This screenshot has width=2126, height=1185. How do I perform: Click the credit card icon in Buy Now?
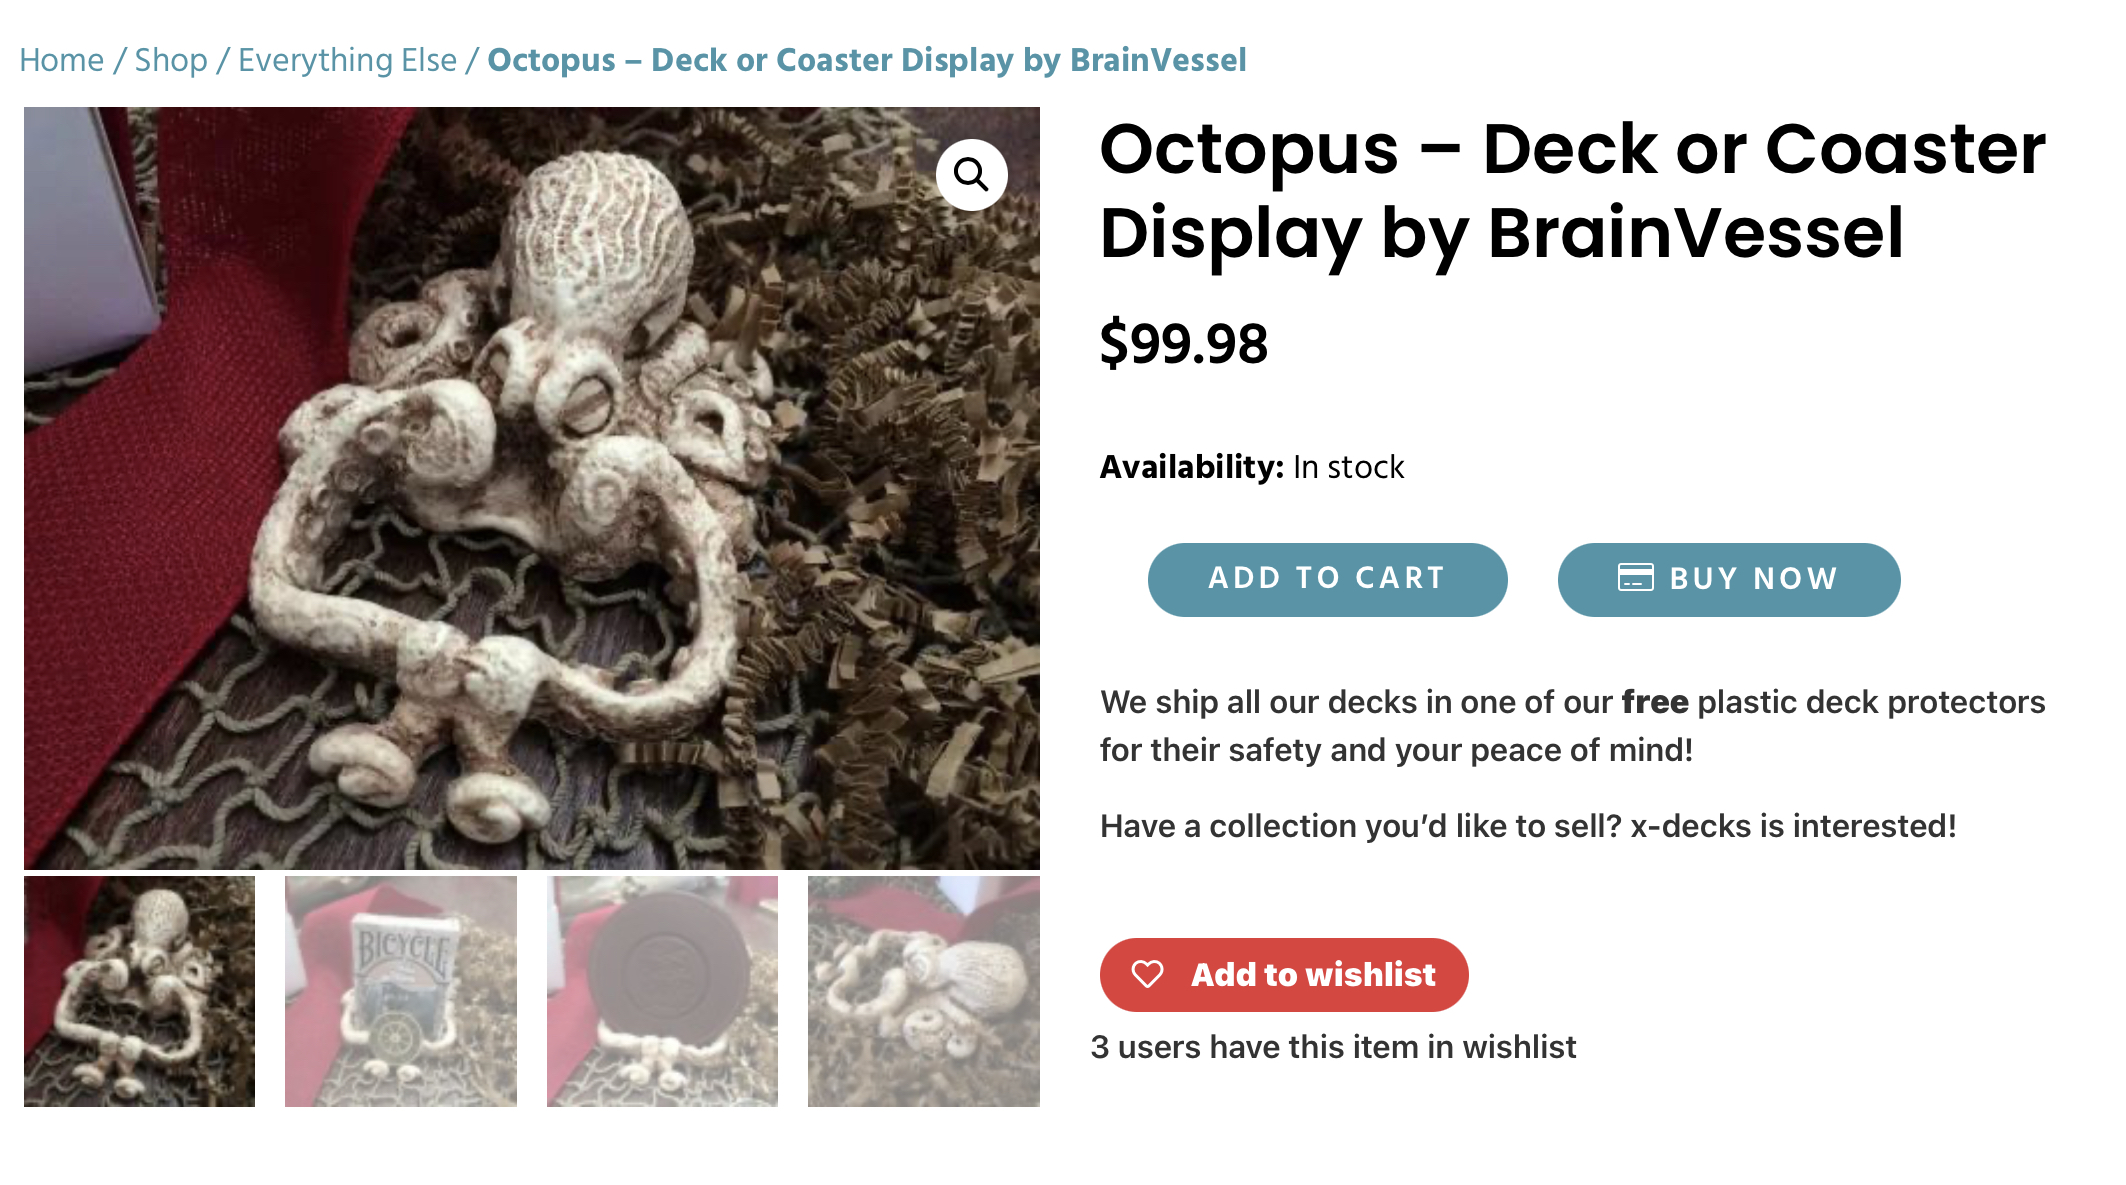1635,578
